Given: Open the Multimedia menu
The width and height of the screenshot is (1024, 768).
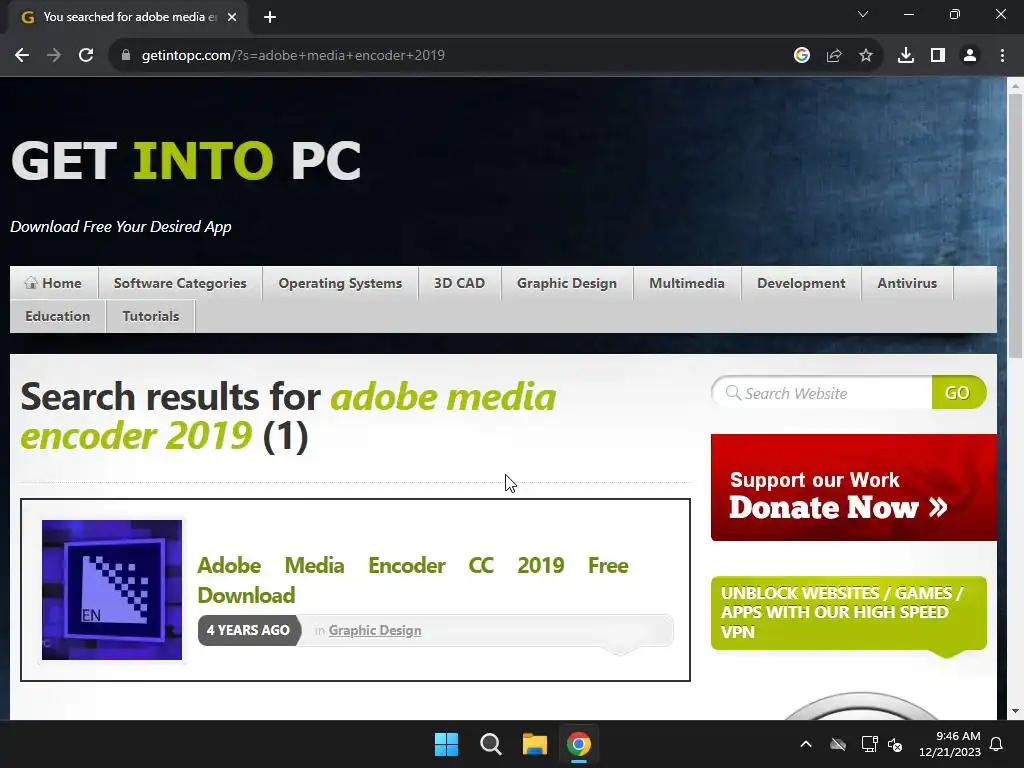Looking at the screenshot, I should pos(687,283).
